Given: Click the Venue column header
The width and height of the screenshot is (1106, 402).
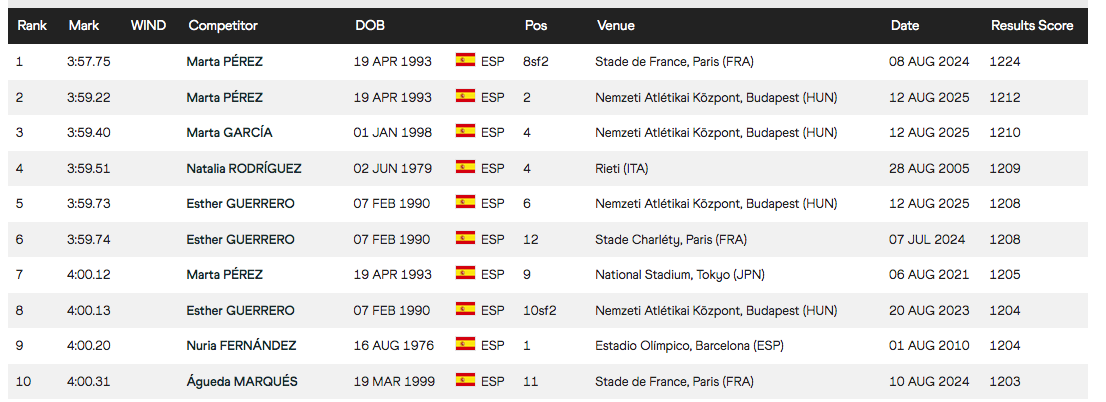Looking at the screenshot, I should [616, 25].
